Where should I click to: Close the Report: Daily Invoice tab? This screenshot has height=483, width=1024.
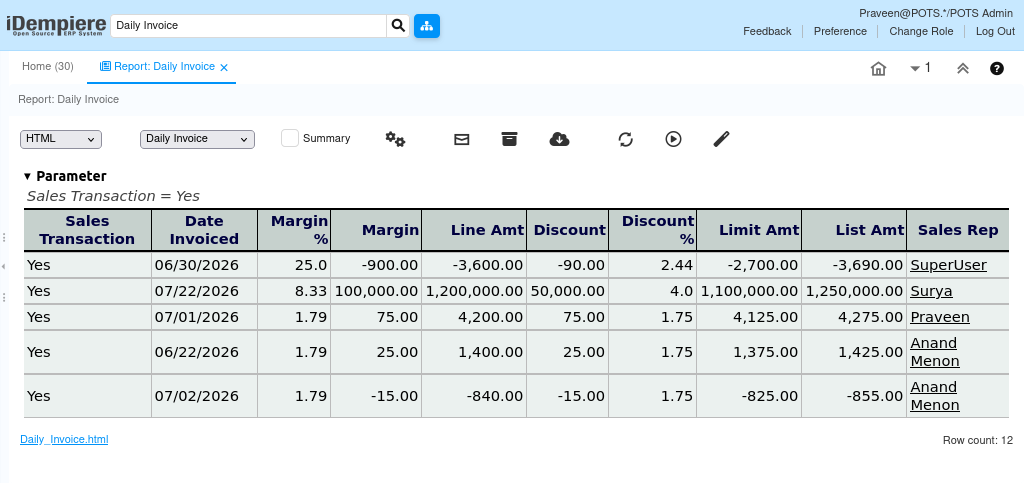(x=224, y=67)
